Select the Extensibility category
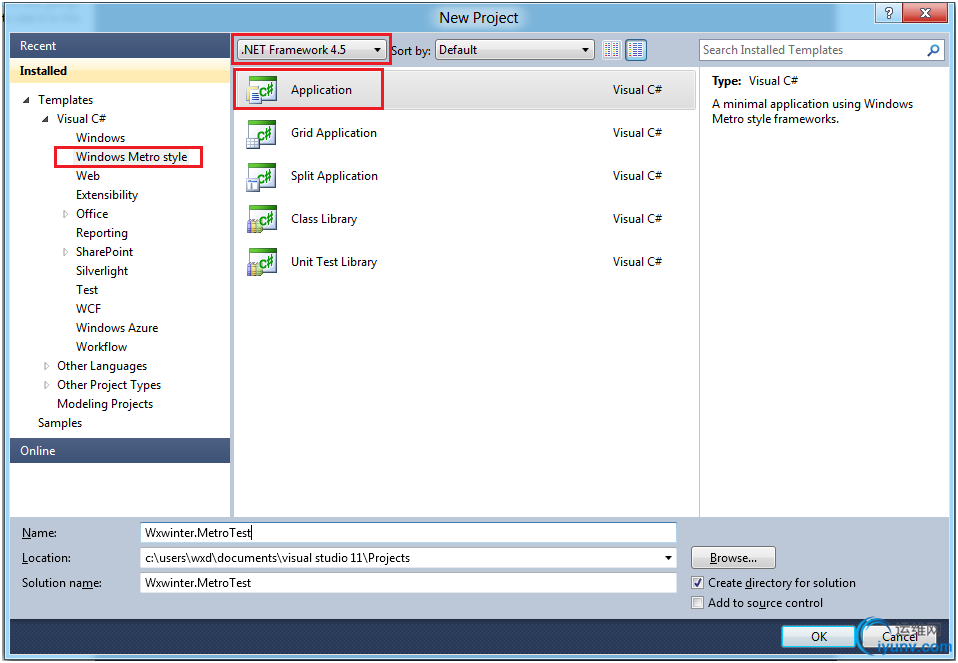The width and height of the screenshot is (958, 663). pyautogui.click(x=107, y=195)
